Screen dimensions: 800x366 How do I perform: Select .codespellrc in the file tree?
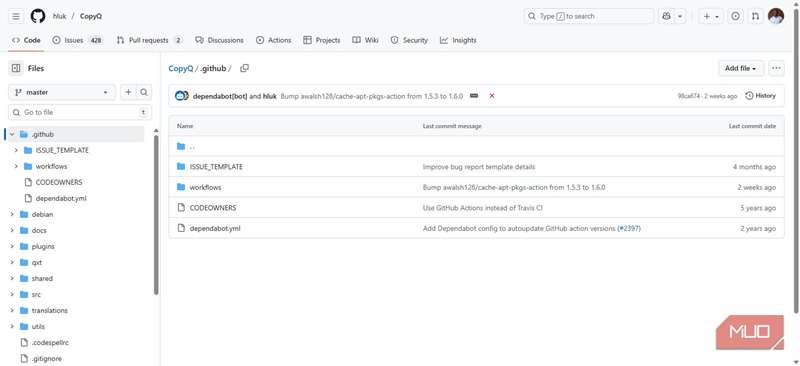pyautogui.click(x=50, y=343)
